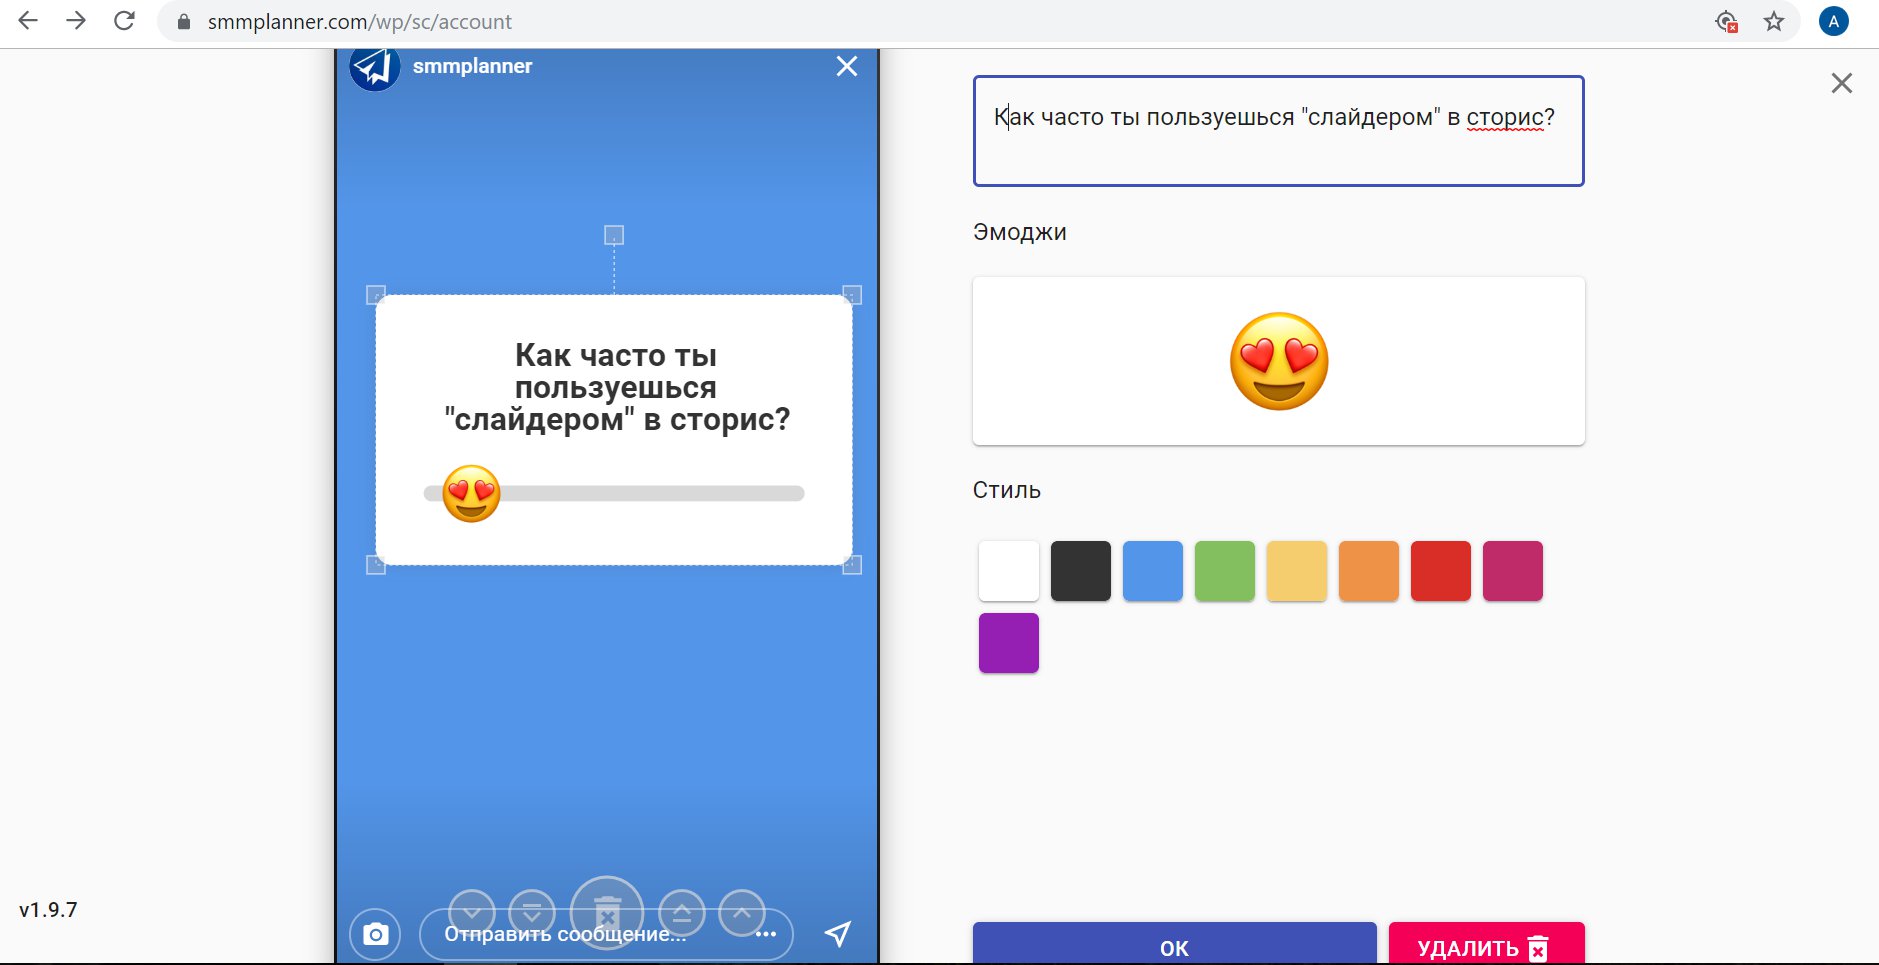Image resolution: width=1879 pixels, height=965 pixels.
Task: Confirm with the OK button
Action: (x=1175, y=944)
